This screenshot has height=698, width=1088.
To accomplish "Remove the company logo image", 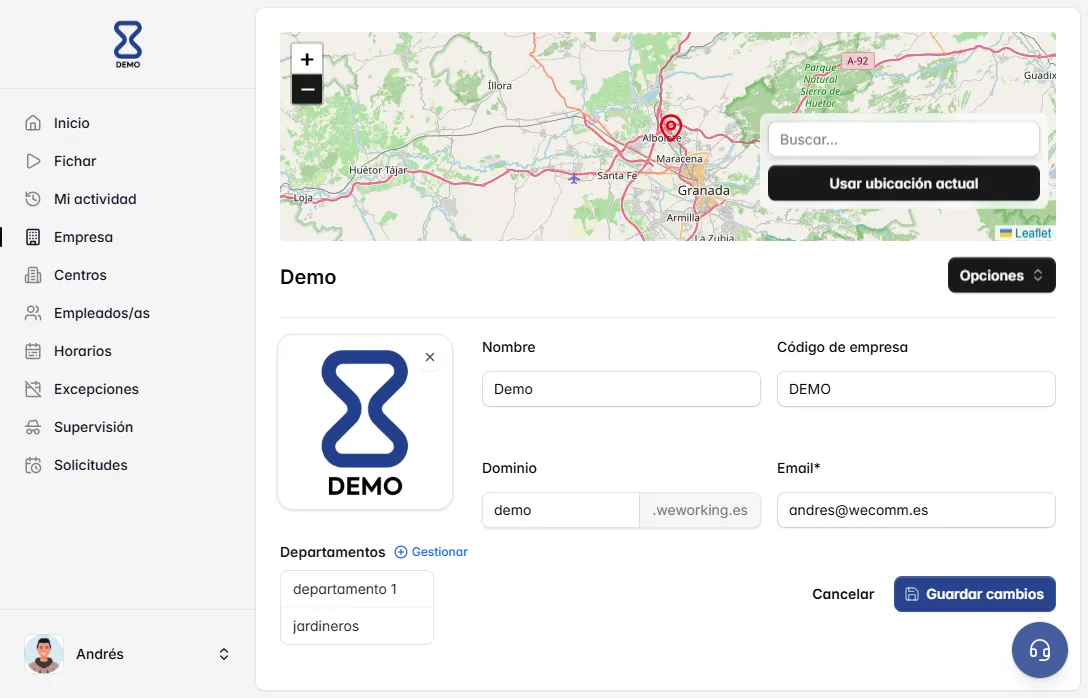I will pos(430,357).
